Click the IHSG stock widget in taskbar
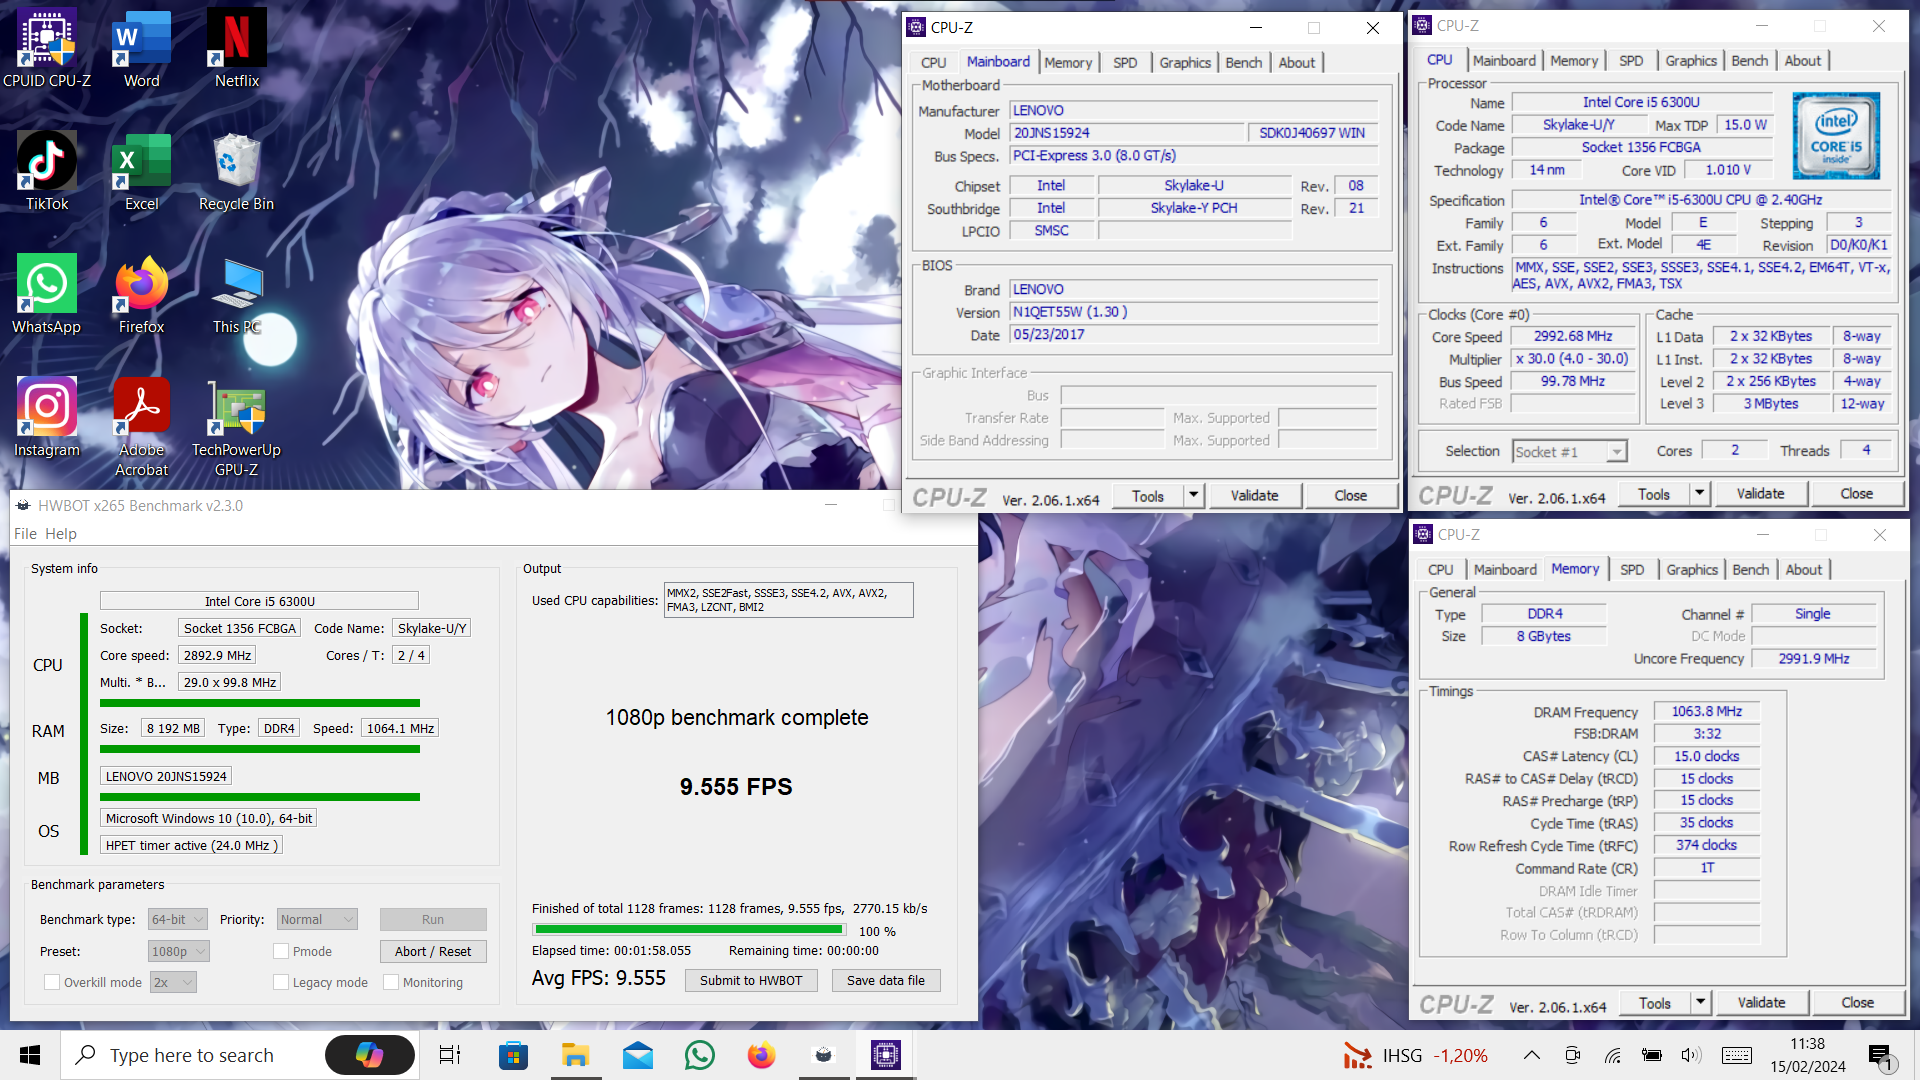Screen dimensions: 1920x1080 [x=1415, y=1055]
